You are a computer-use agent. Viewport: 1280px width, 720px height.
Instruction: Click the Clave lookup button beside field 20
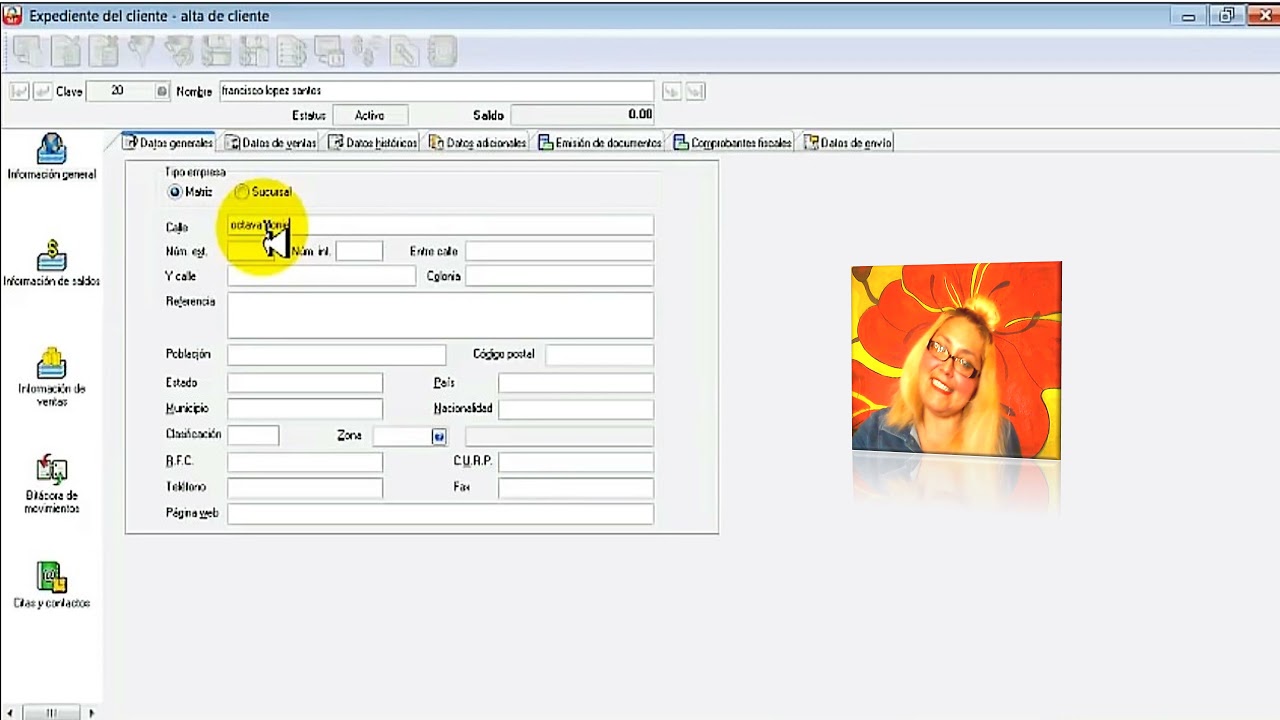[162, 91]
